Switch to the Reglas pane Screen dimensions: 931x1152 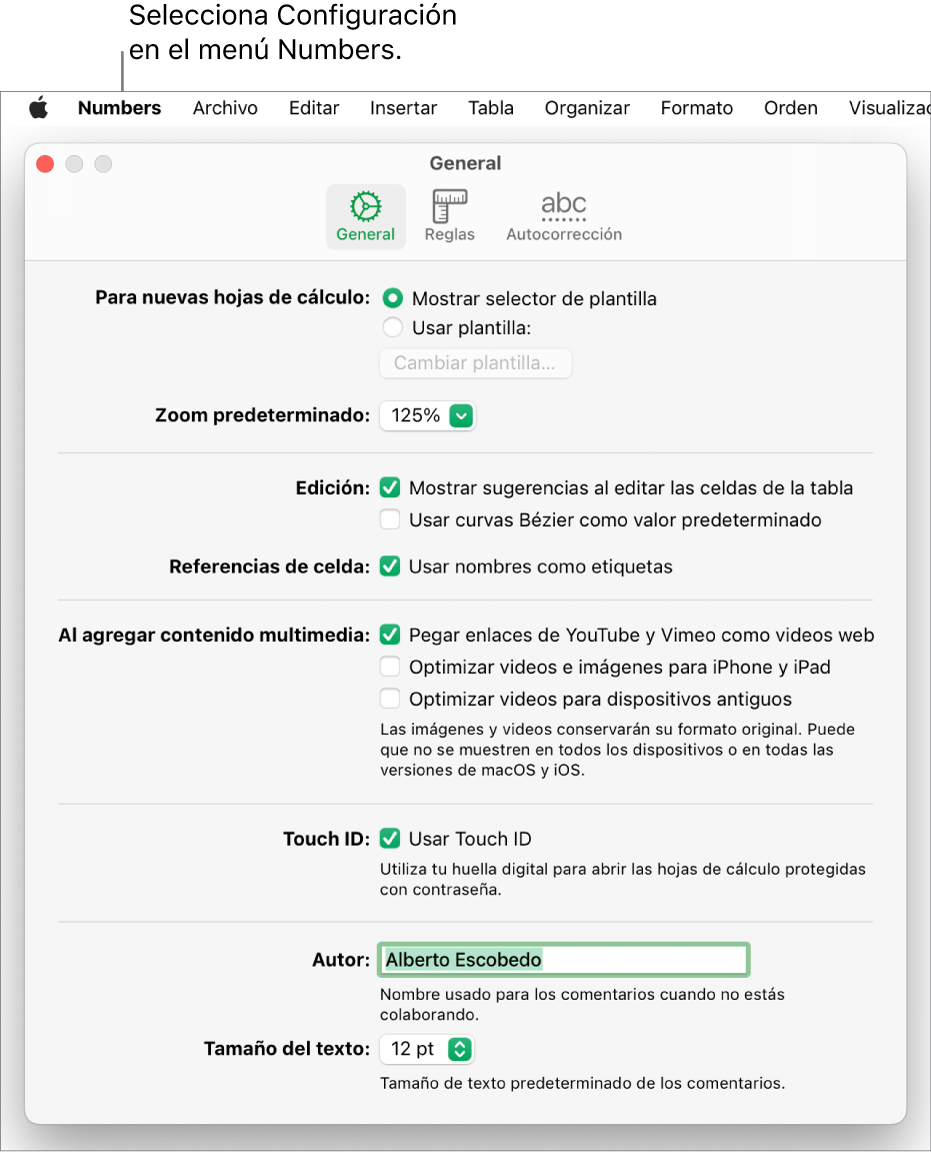click(450, 215)
